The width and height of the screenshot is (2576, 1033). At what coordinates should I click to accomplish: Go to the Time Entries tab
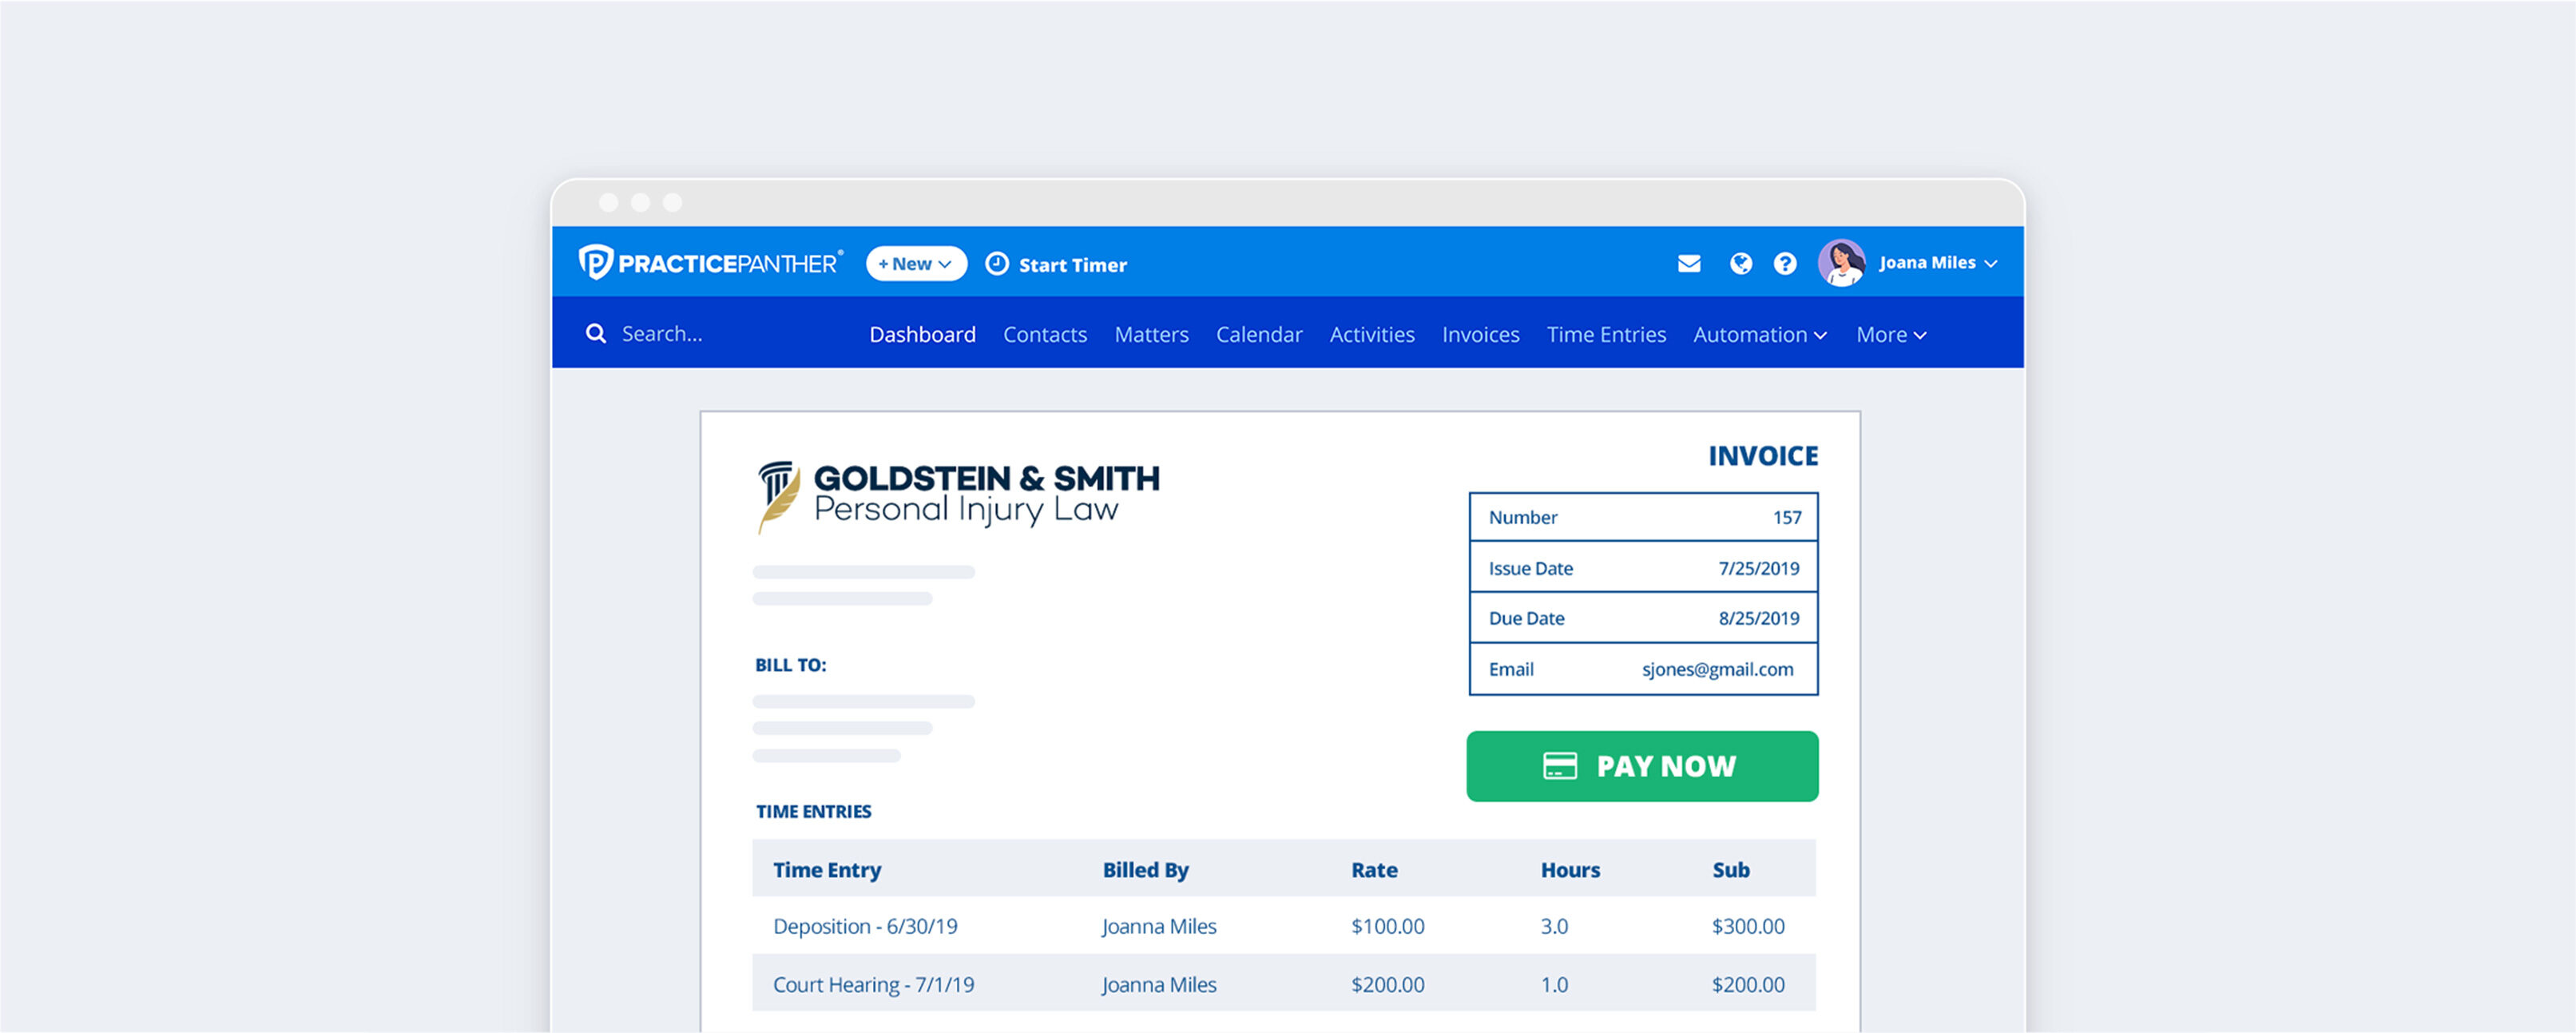click(1606, 335)
